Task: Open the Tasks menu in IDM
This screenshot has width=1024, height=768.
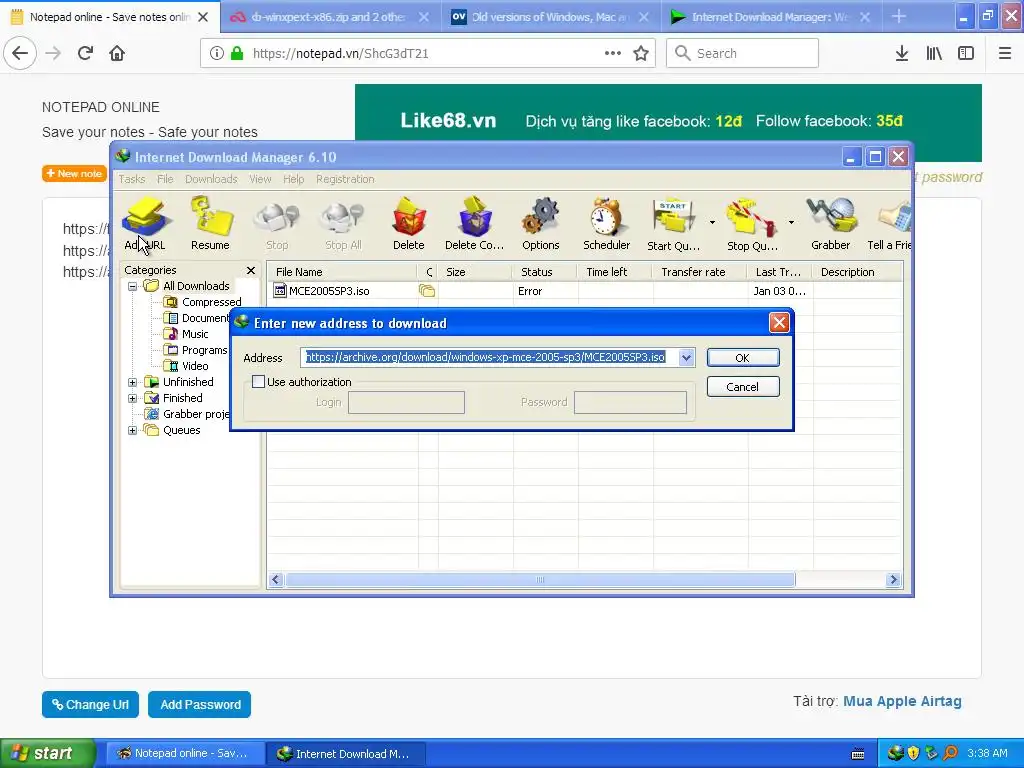Action: pos(132,179)
